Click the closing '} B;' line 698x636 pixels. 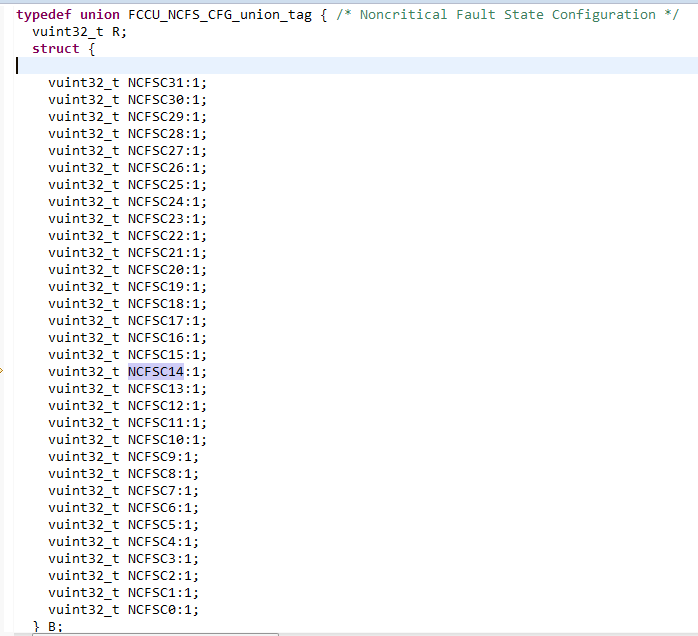click(48, 627)
